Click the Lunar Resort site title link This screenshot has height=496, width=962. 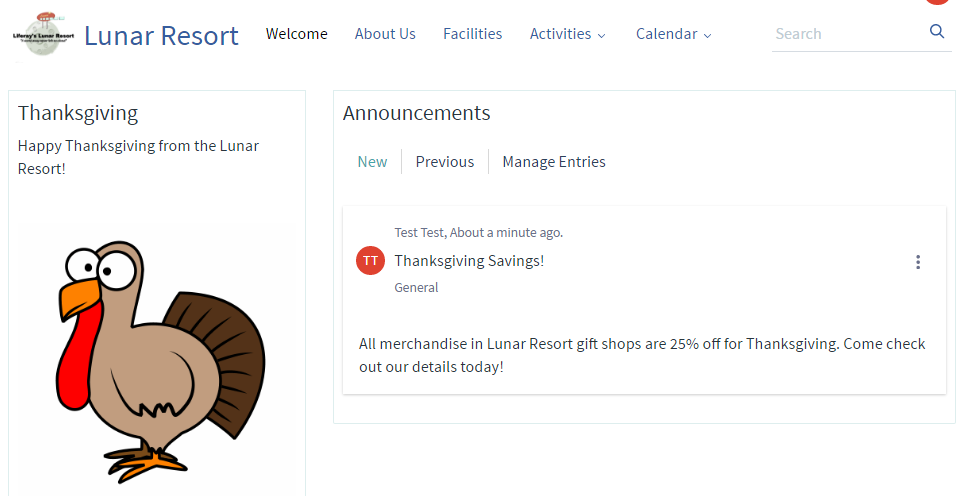tap(161, 36)
